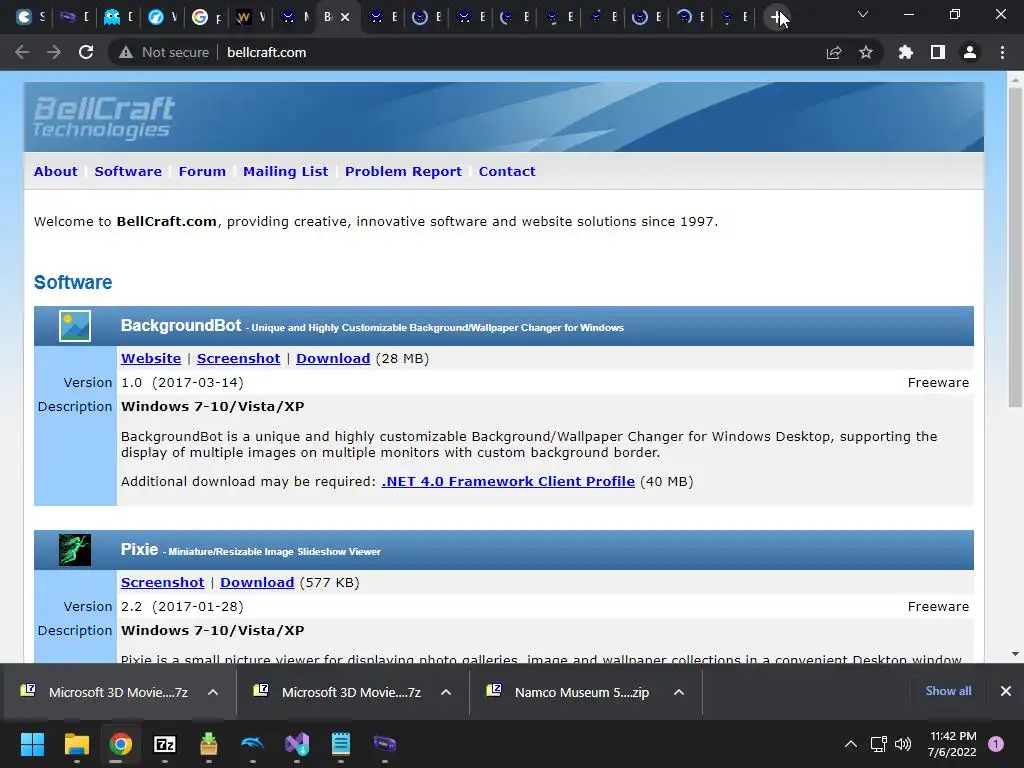Click Freeware label in BackgroundBot row
Screen dimensions: 1024x768
[938, 383]
